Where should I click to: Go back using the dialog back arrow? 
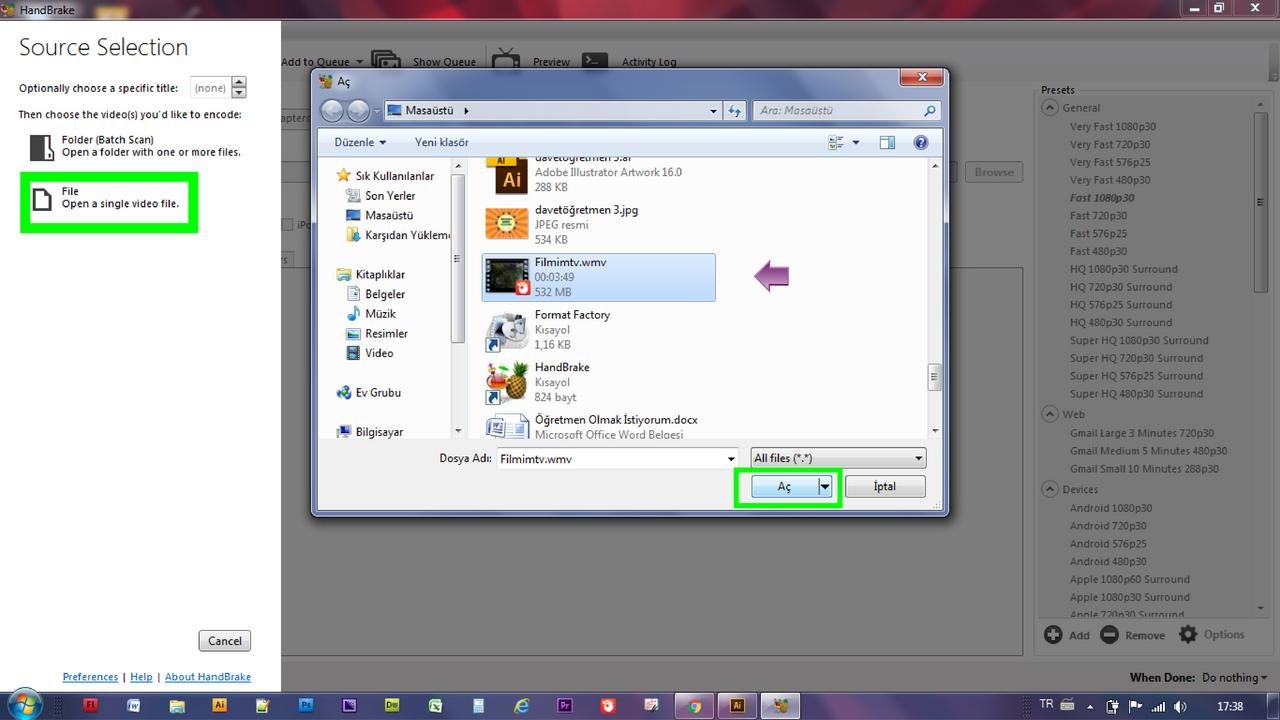coord(332,111)
